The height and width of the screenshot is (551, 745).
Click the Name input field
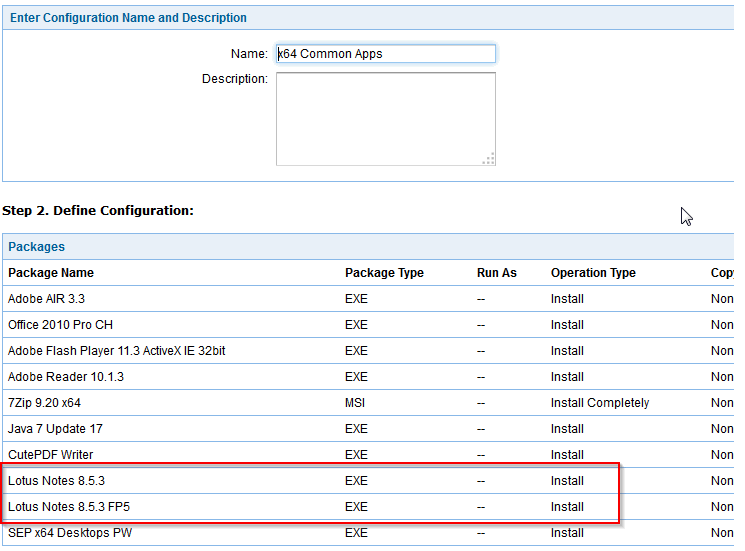click(x=385, y=54)
